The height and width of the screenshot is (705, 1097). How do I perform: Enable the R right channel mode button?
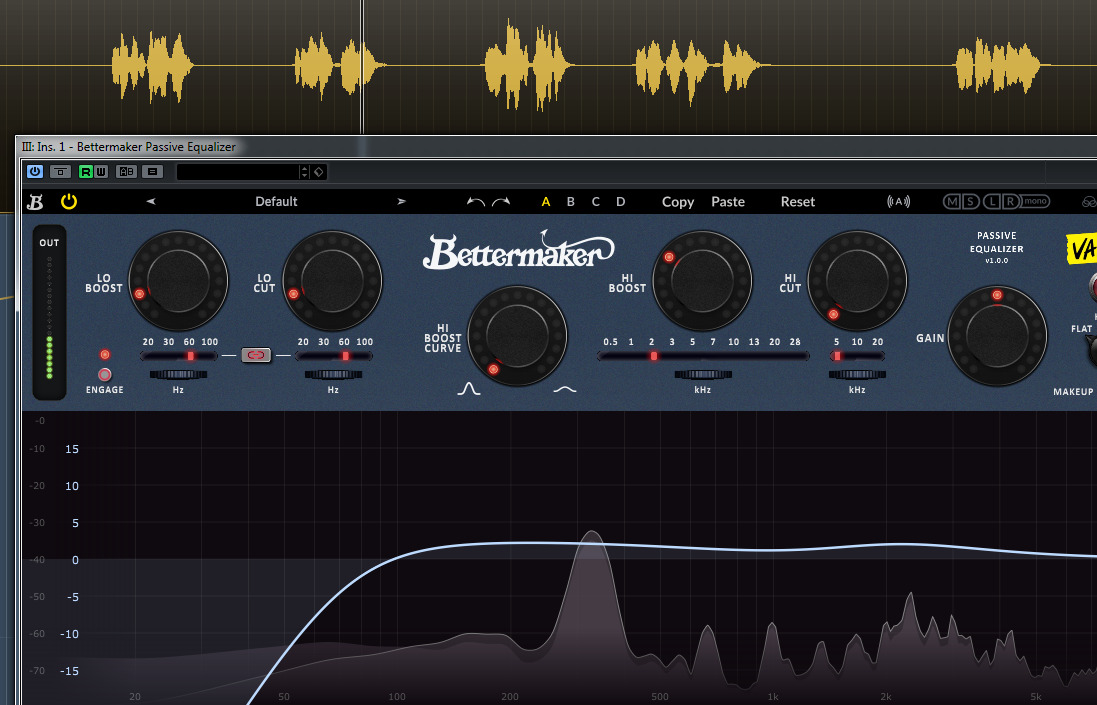(x=1010, y=201)
